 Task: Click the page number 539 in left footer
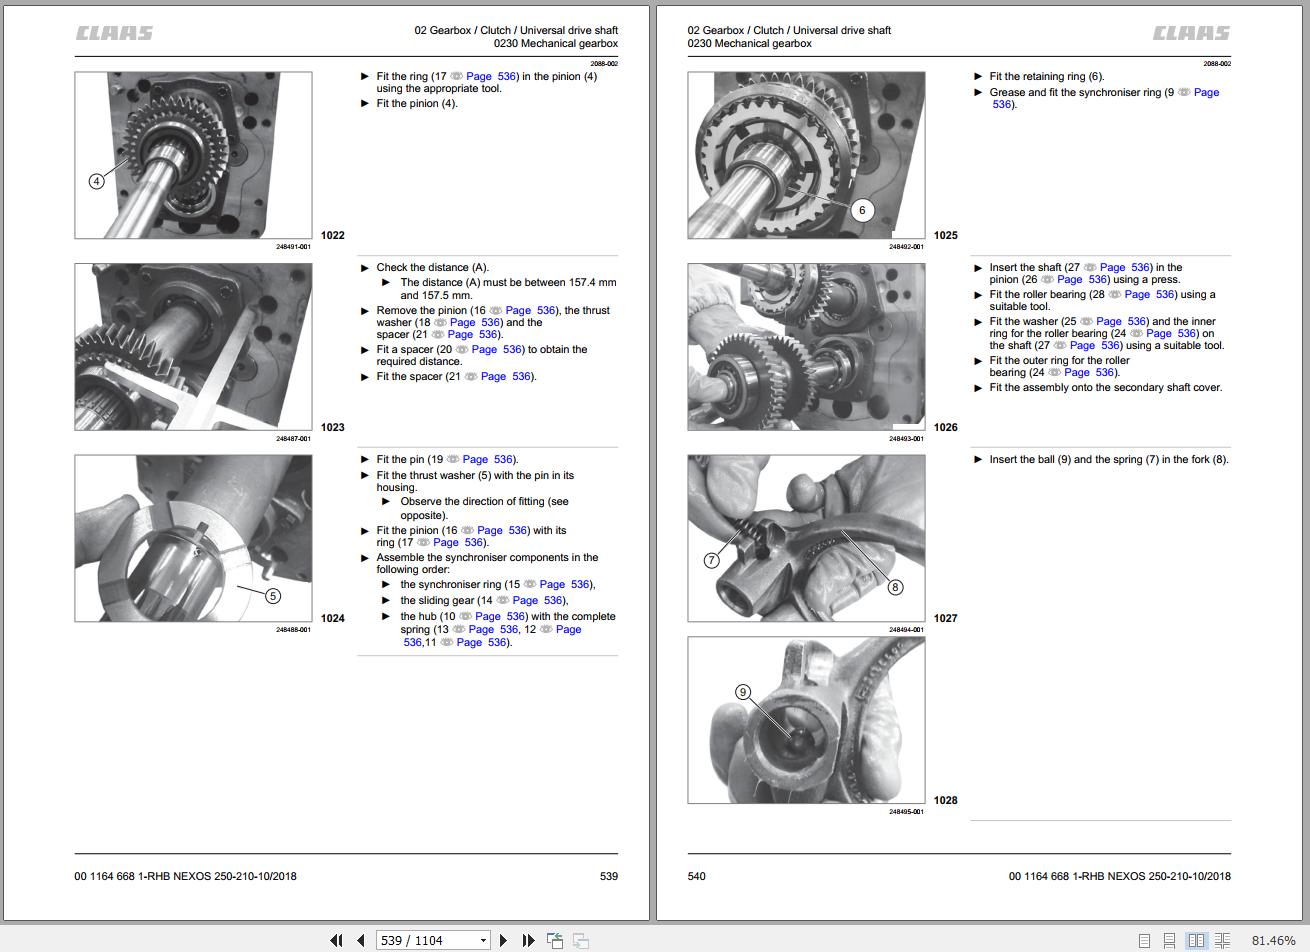pos(609,876)
